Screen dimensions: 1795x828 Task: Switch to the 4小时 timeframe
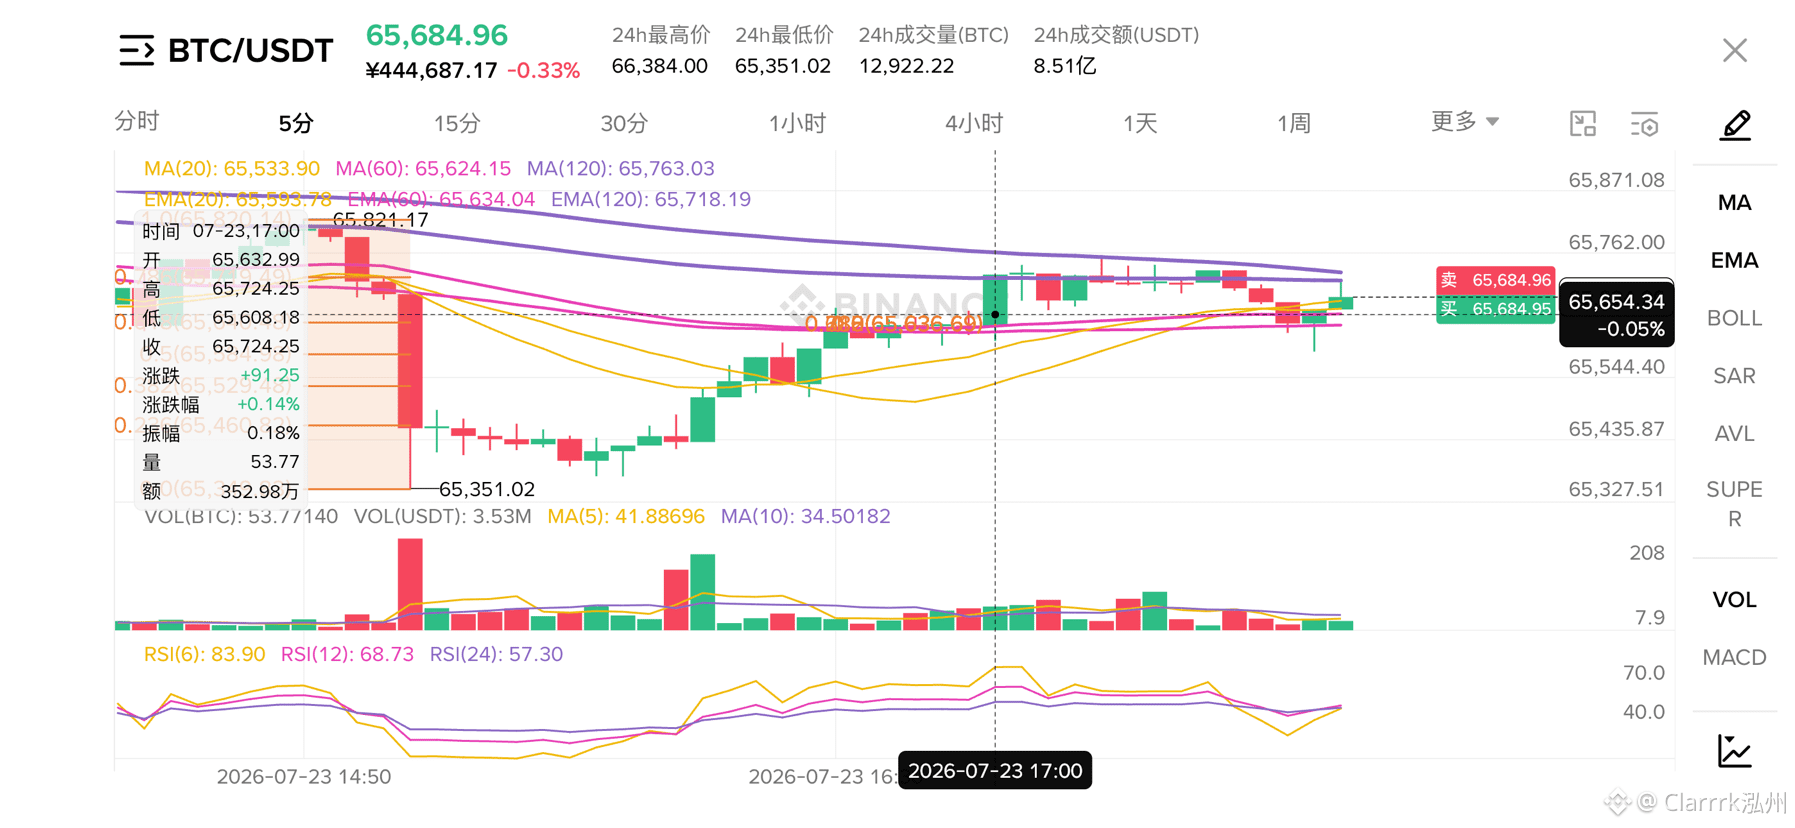pyautogui.click(x=974, y=124)
